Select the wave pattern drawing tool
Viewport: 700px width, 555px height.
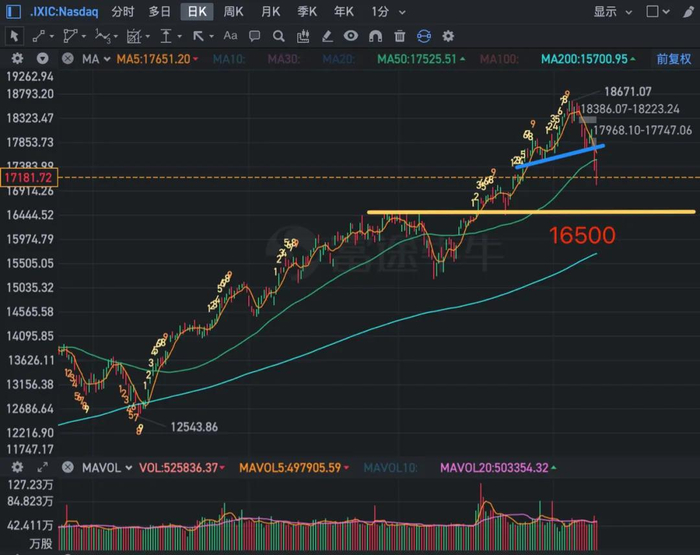pyautogui.click(x=103, y=36)
